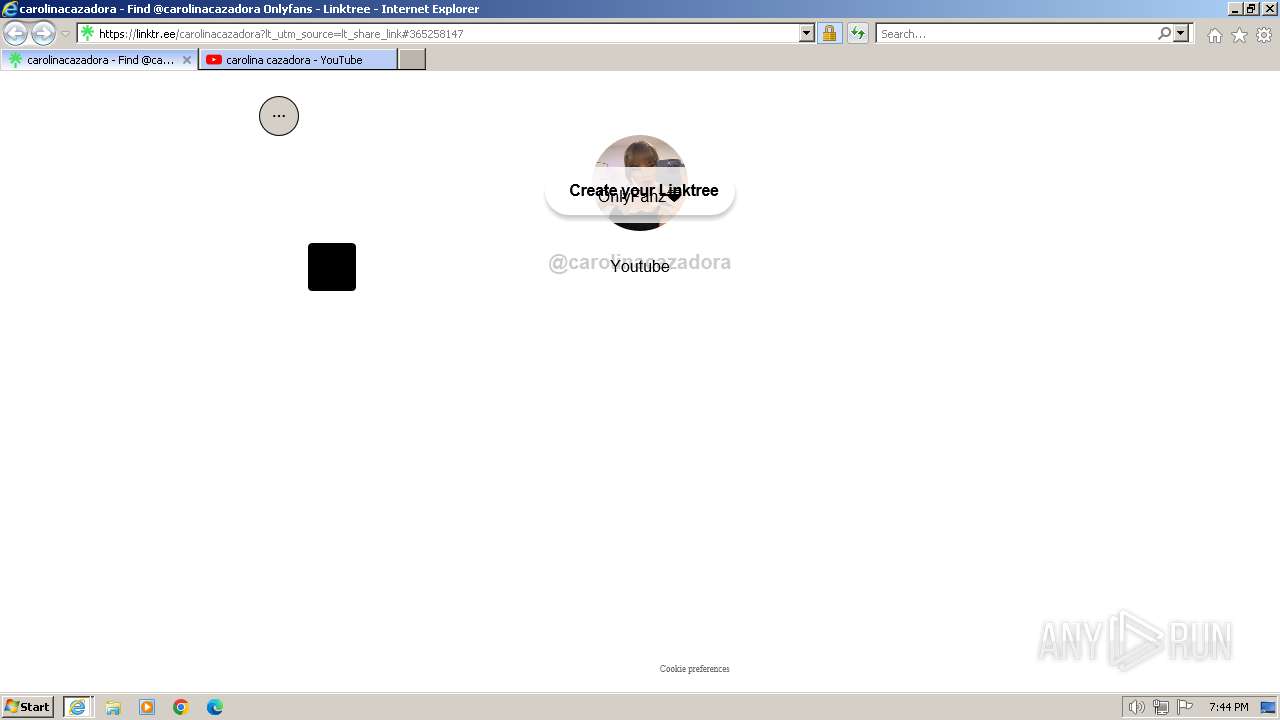Click the Search box field
This screenshot has height=720, width=1280.
tap(1015, 34)
